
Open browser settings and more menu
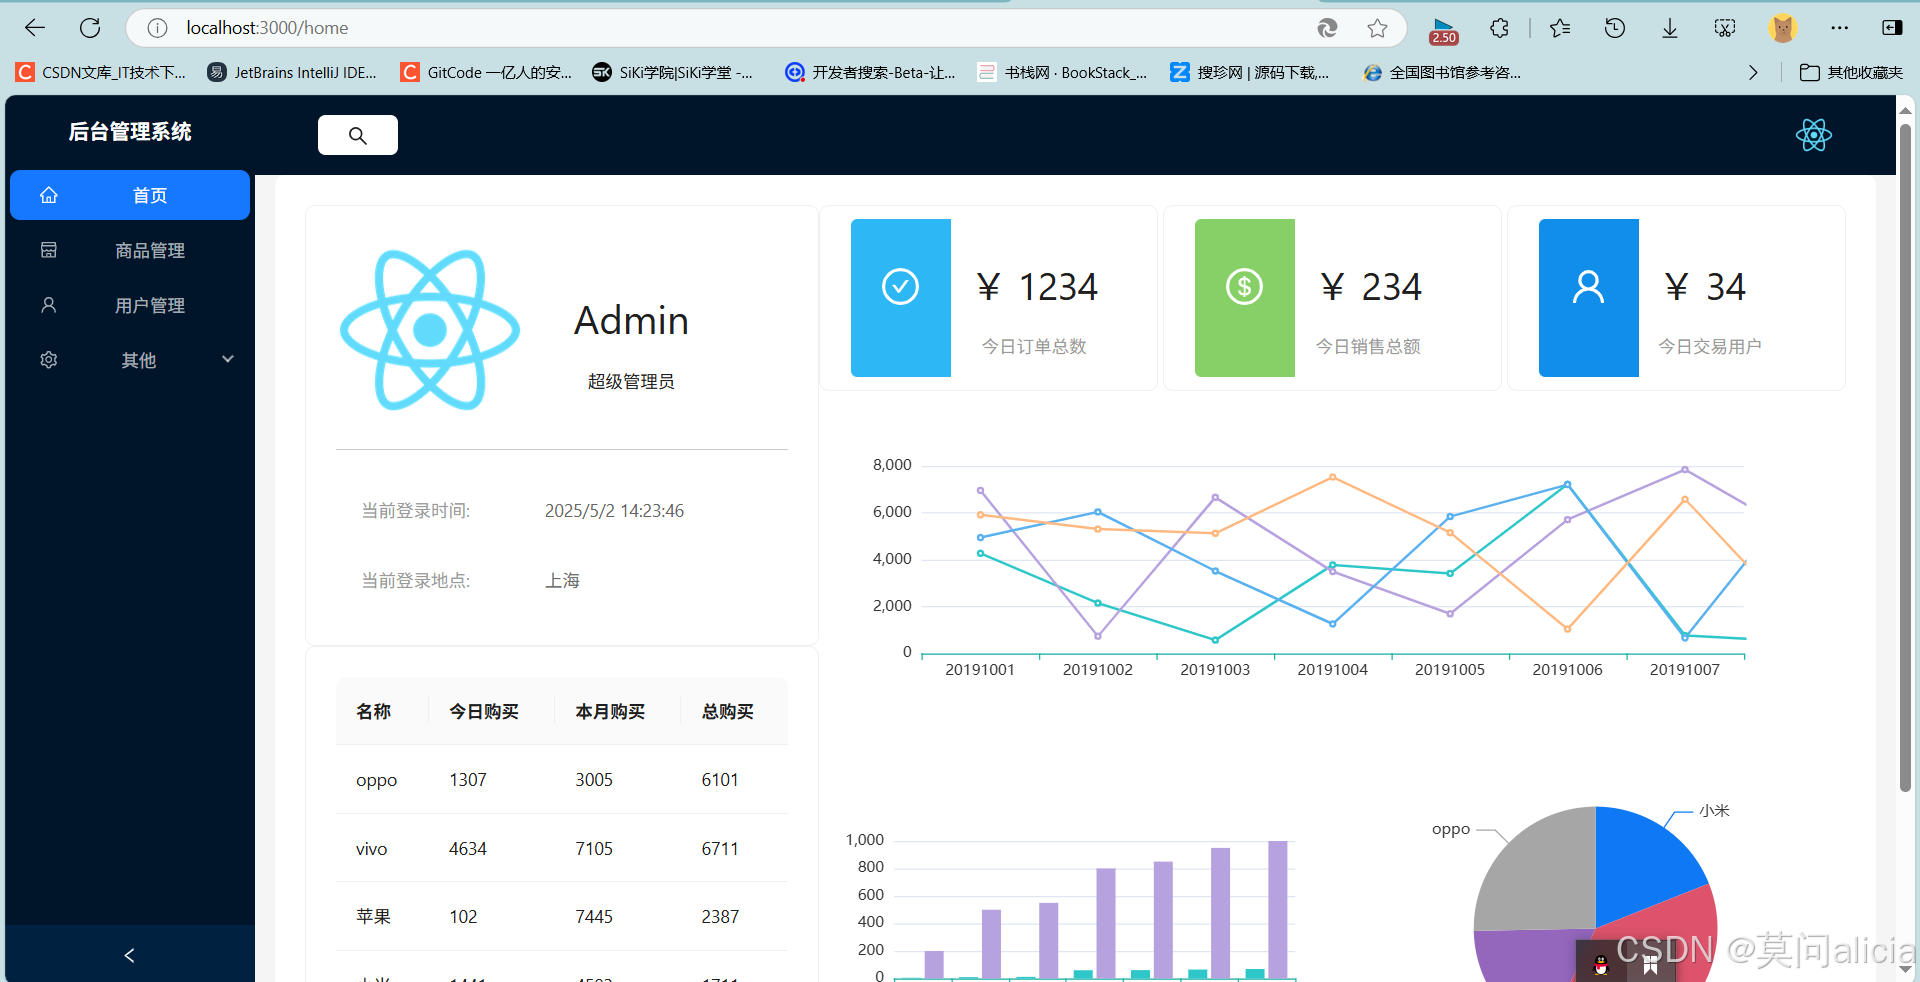click(1839, 28)
